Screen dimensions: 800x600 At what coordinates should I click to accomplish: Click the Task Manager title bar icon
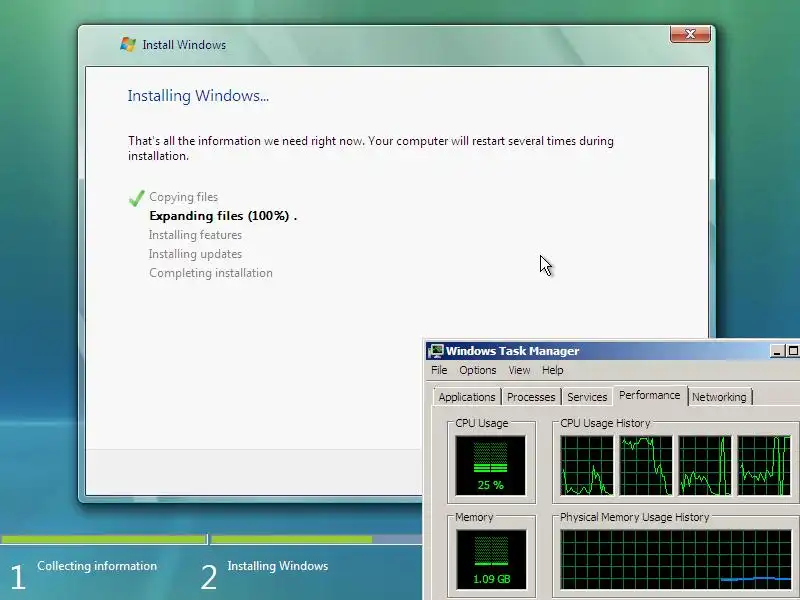436,351
